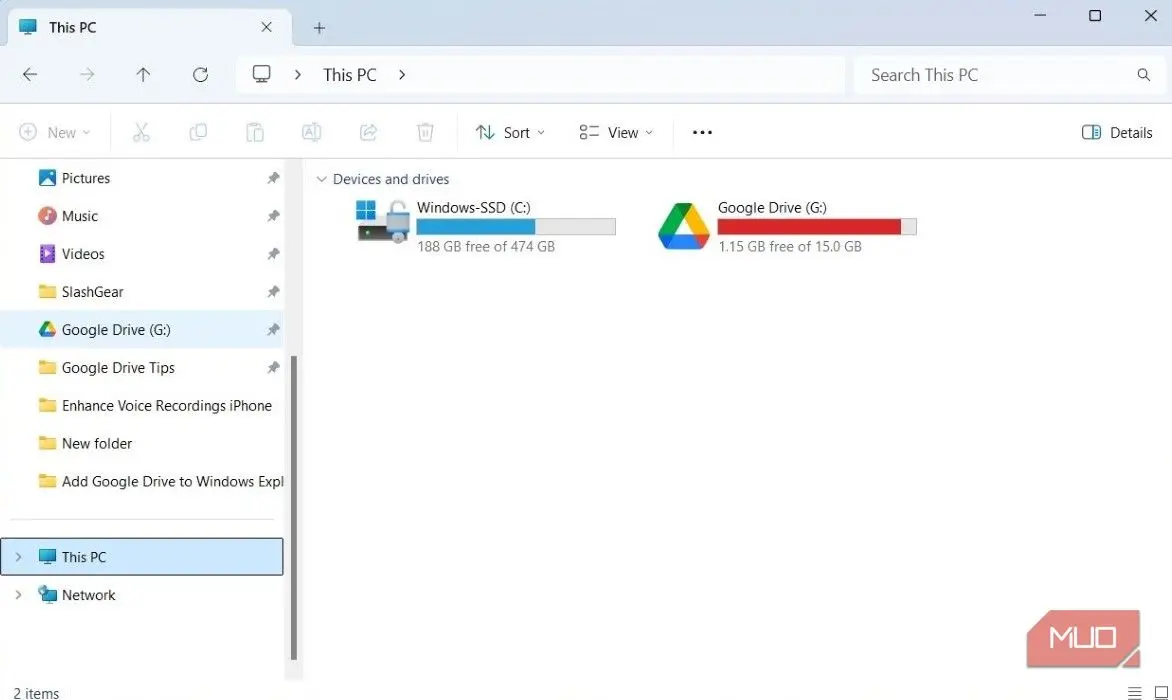Add a new tab
The height and width of the screenshot is (700, 1172).
pyautogui.click(x=319, y=28)
